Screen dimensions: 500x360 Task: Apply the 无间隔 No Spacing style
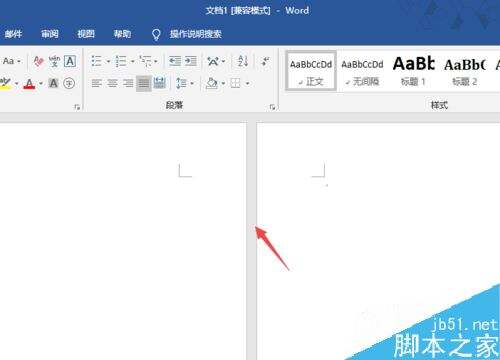[x=362, y=71]
